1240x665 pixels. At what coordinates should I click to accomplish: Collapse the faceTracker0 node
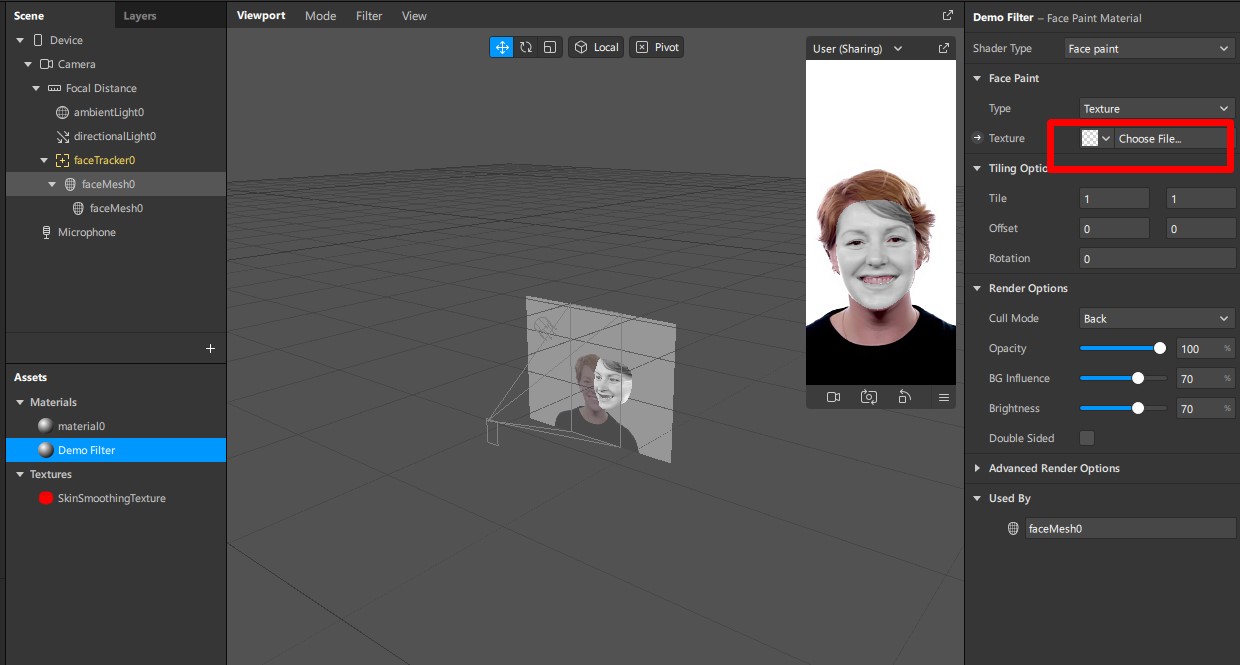click(44, 160)
